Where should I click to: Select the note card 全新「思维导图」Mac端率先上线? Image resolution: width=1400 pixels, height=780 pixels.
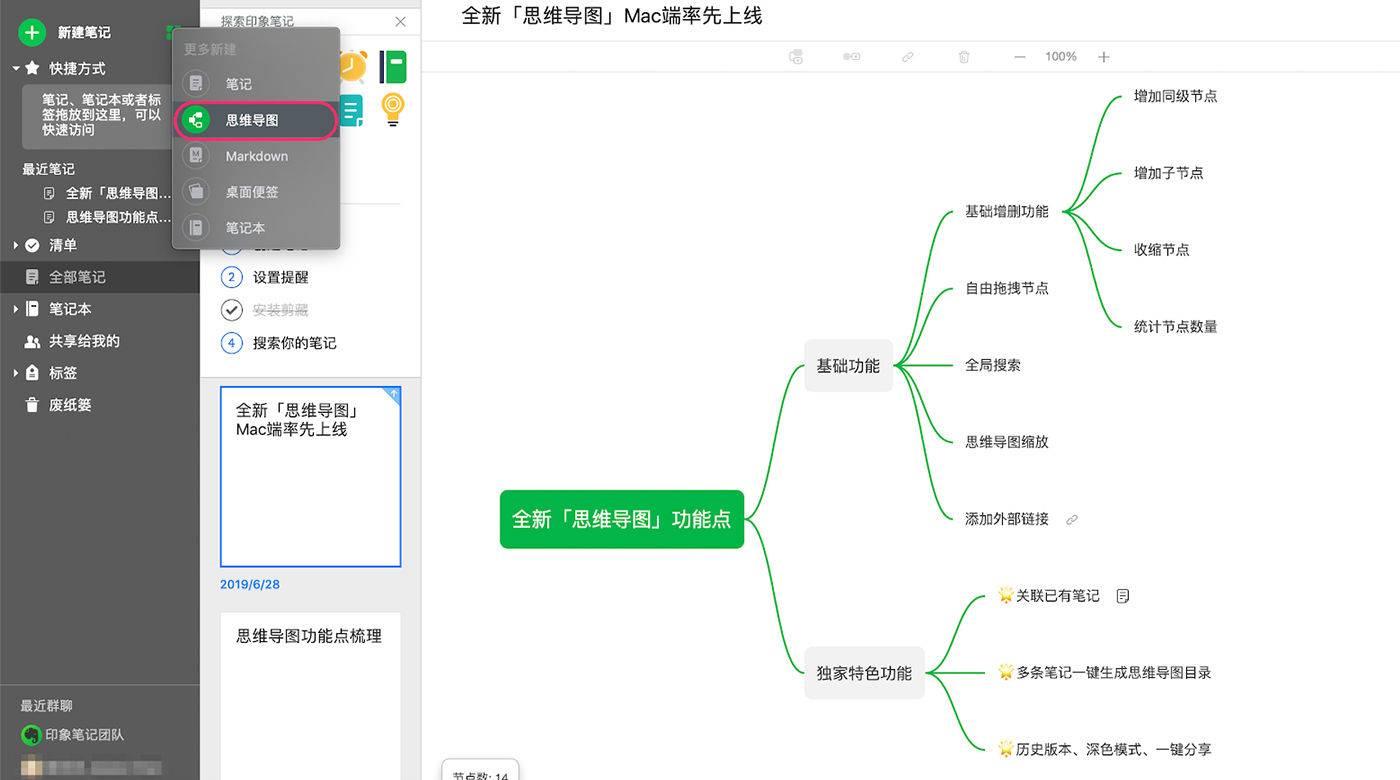tap(310, 477)
